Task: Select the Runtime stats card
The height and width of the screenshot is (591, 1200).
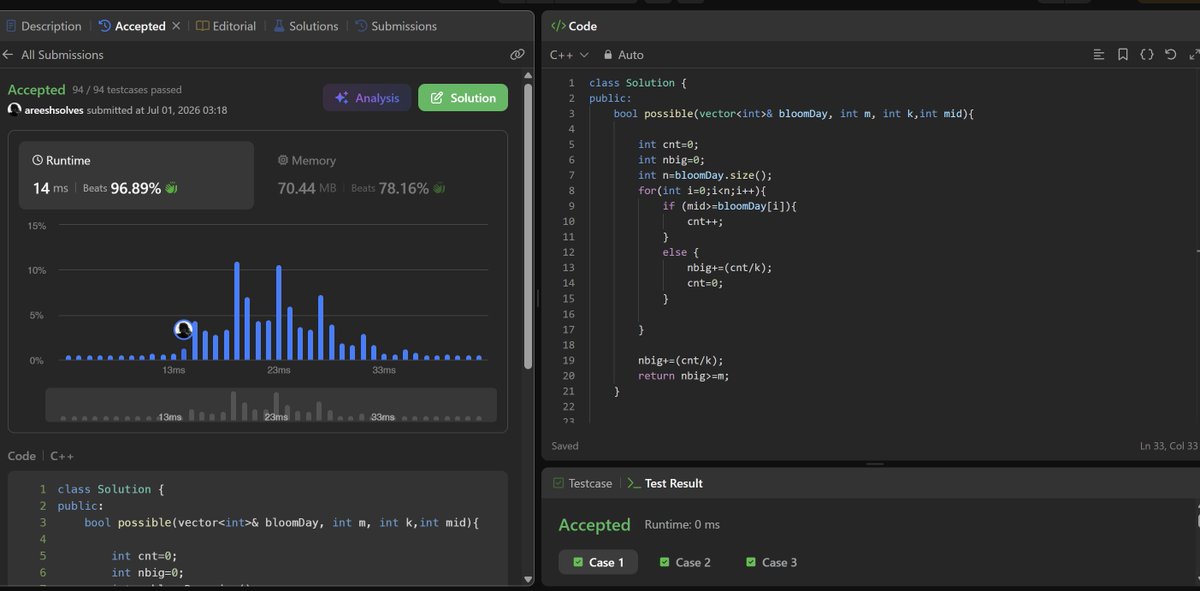Action: point(136,174)
